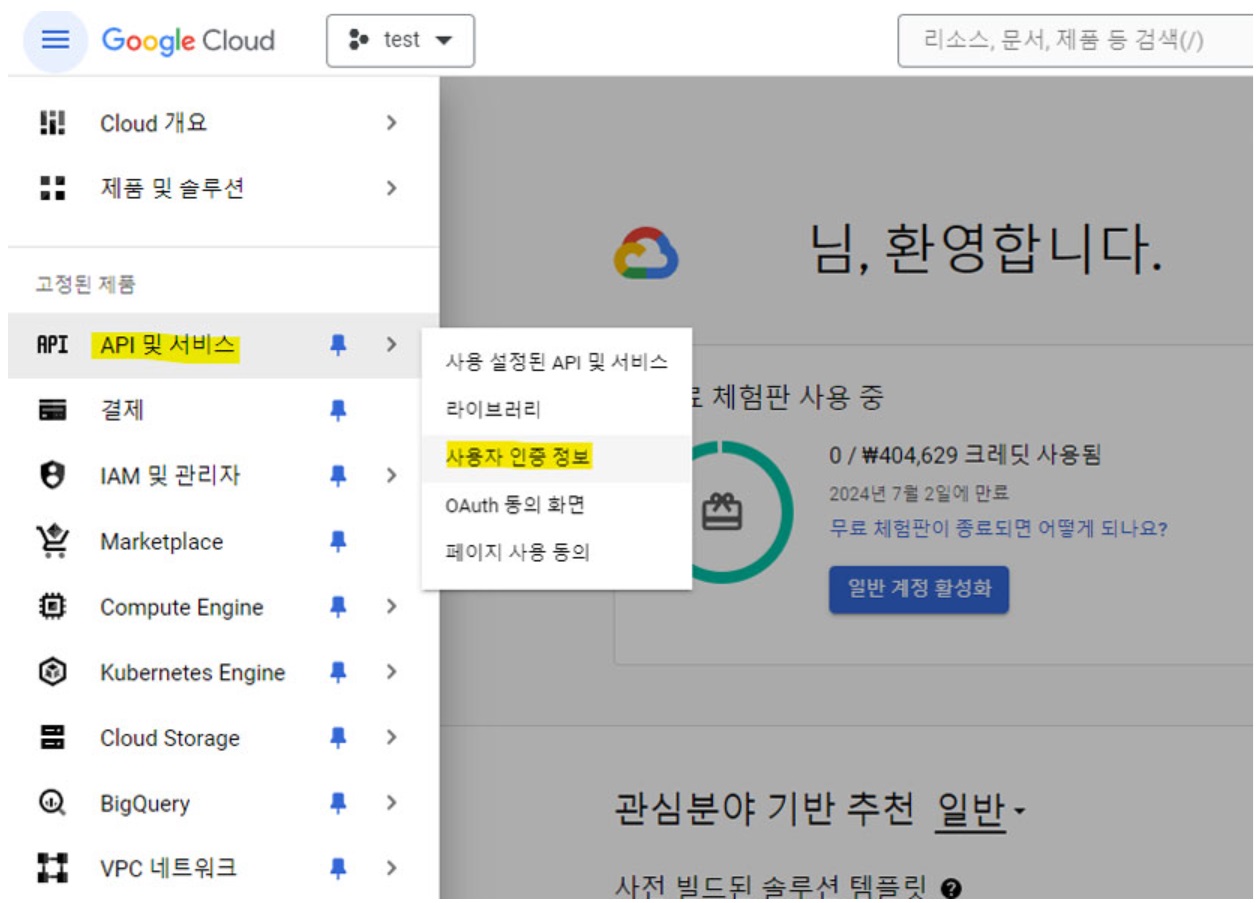The height and width of the screenshot is (903, 1257).
Task: Open the test project selector dropdown
Action: coord(400,40)
